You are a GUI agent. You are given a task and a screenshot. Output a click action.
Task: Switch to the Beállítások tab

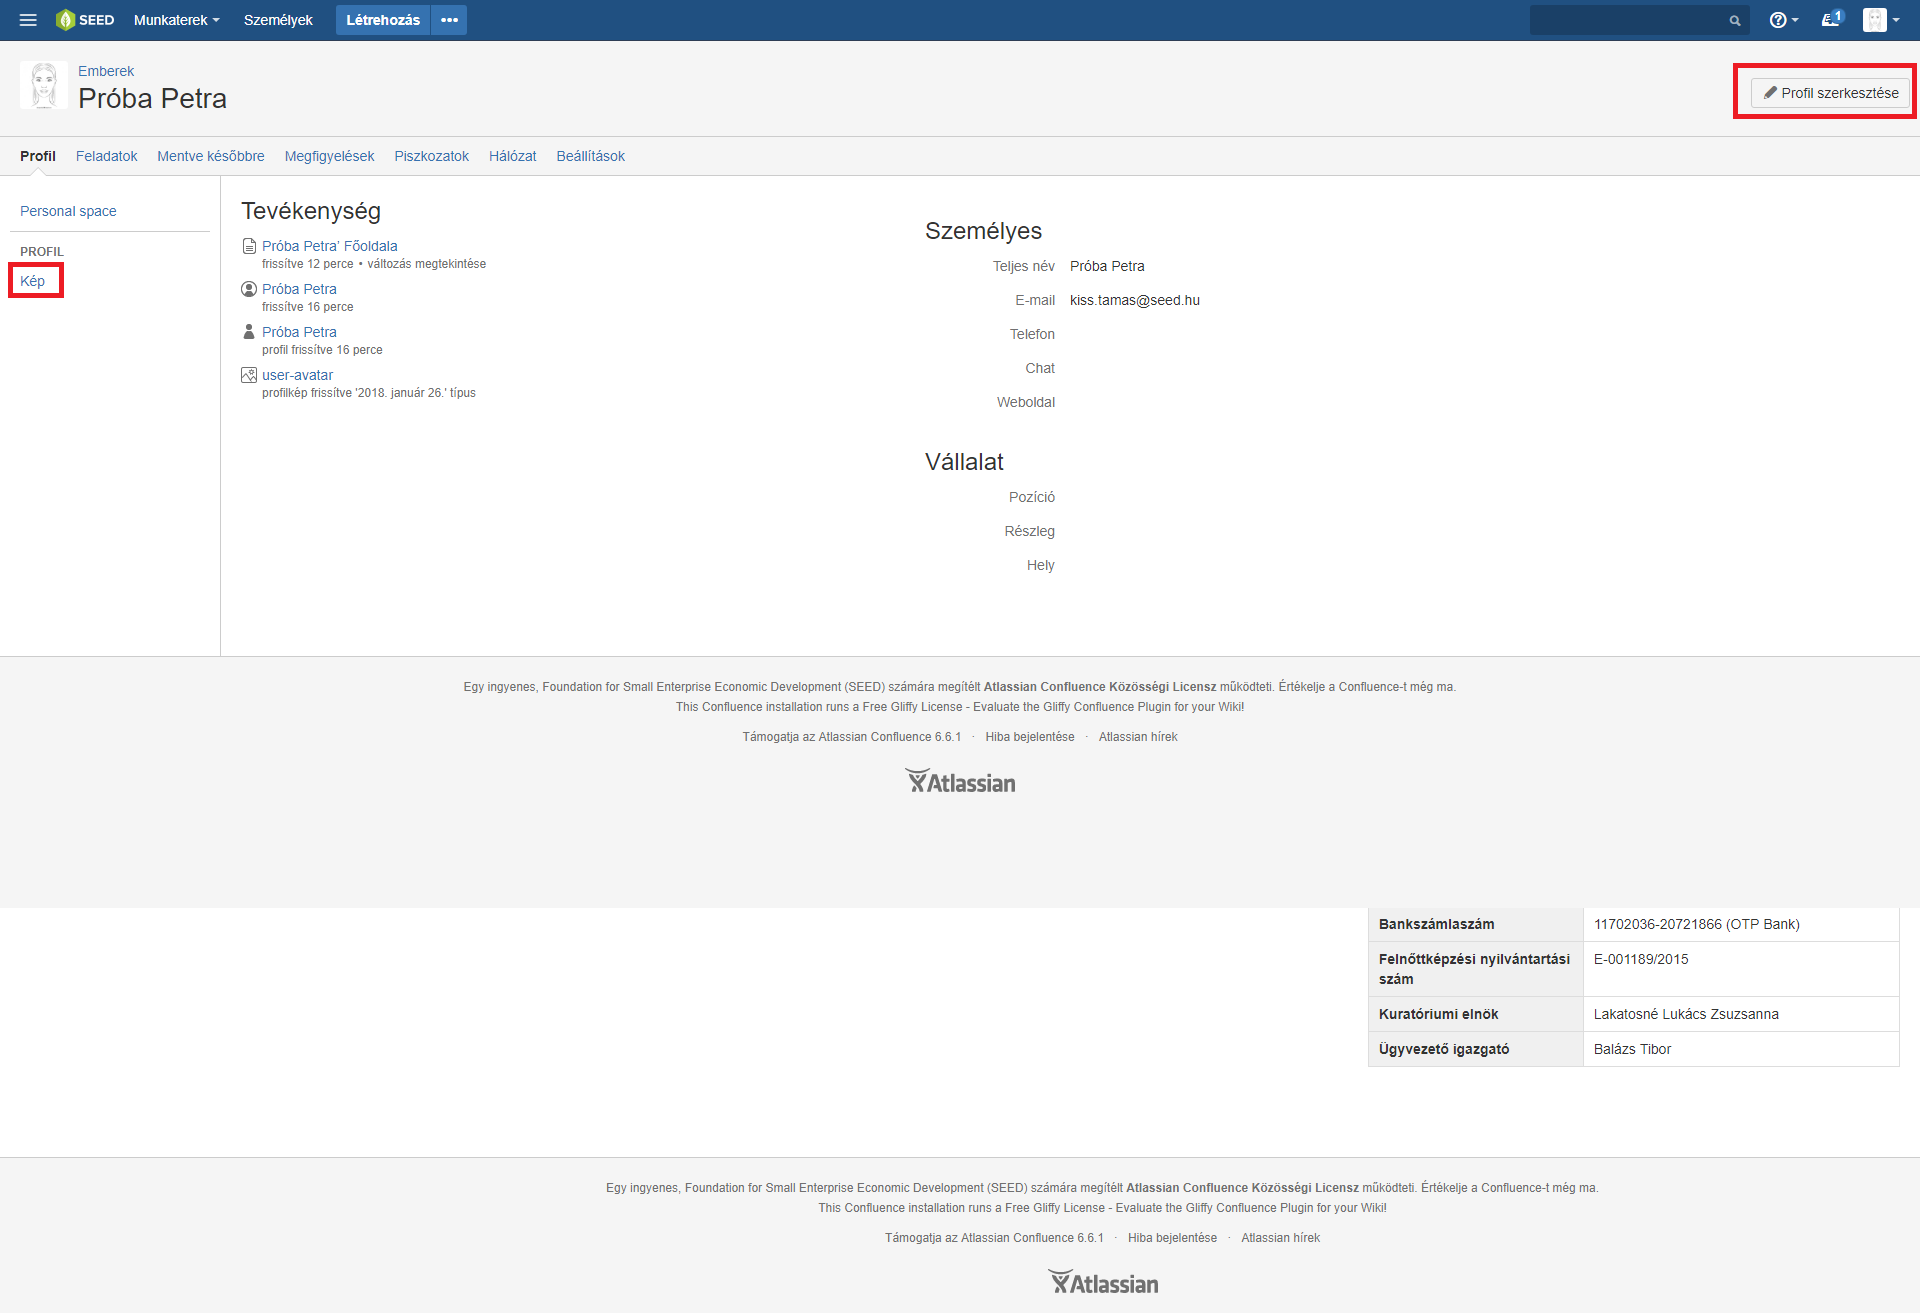[x=590, y=156]
